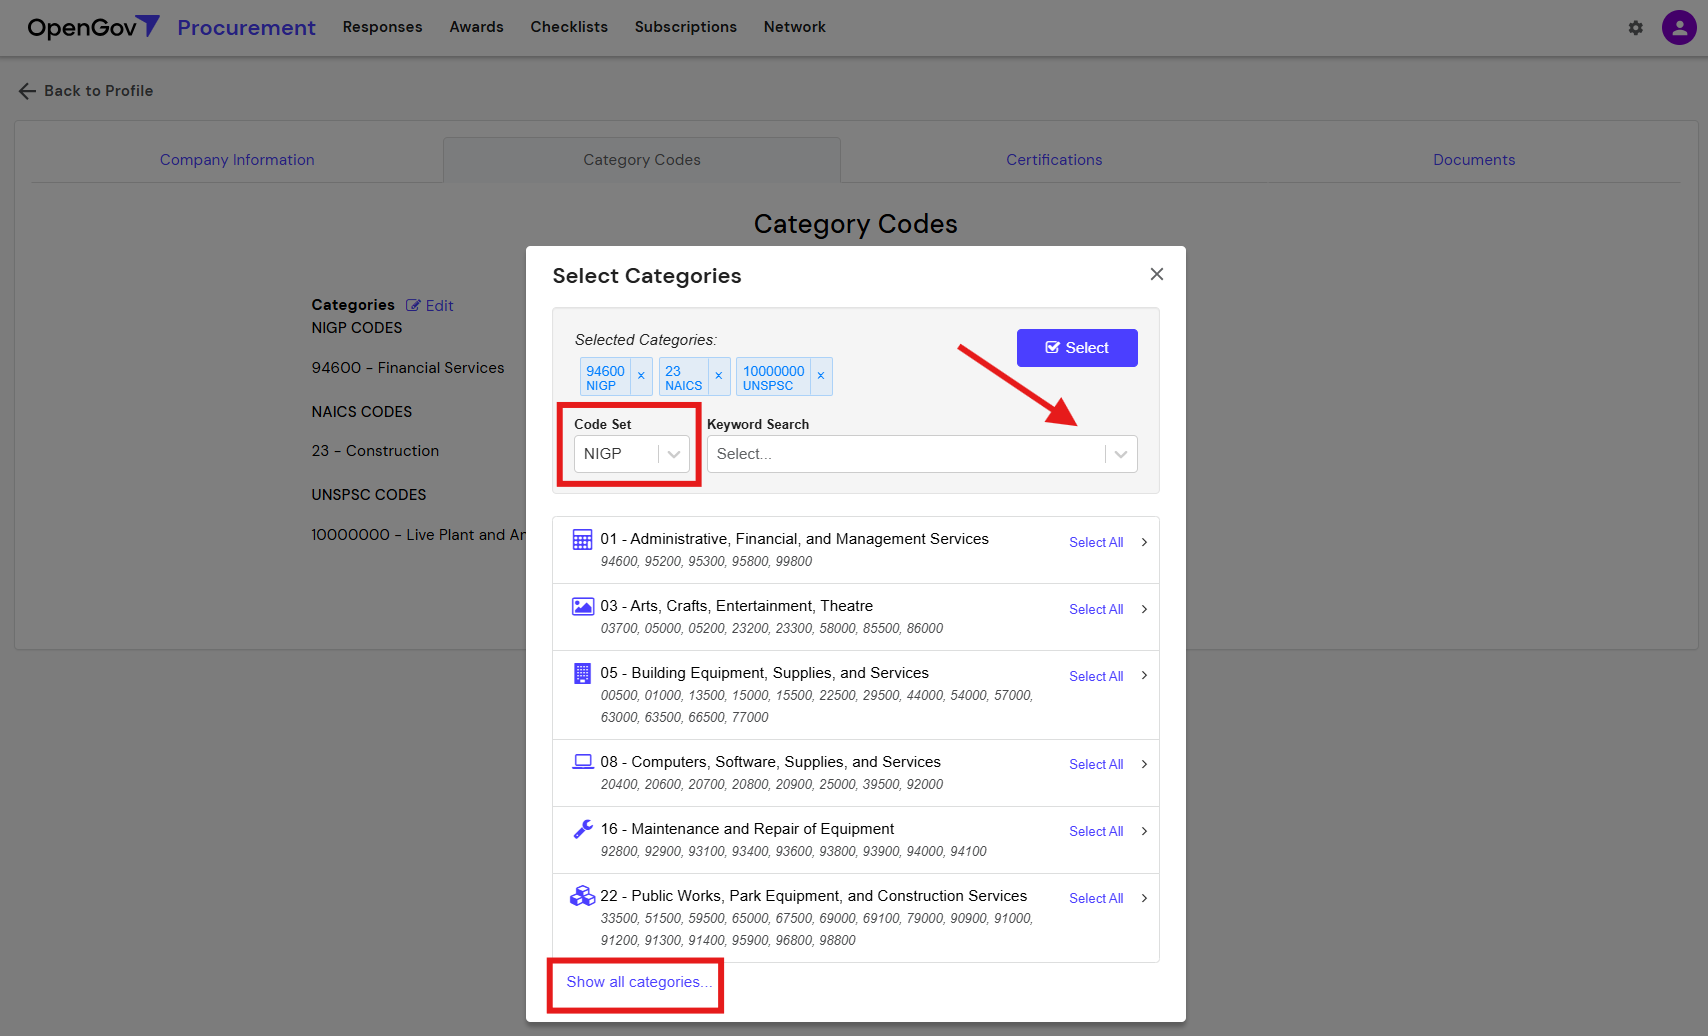Click the Back to Profile arrow icon

[27, 91]
